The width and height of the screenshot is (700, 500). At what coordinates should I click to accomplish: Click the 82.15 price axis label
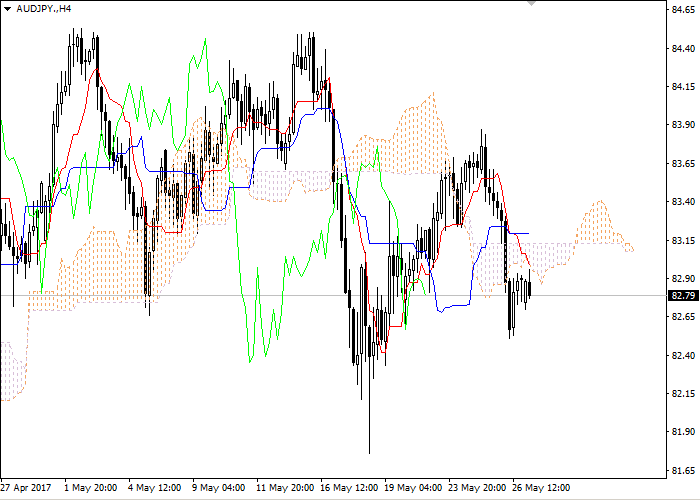point(683,394)
